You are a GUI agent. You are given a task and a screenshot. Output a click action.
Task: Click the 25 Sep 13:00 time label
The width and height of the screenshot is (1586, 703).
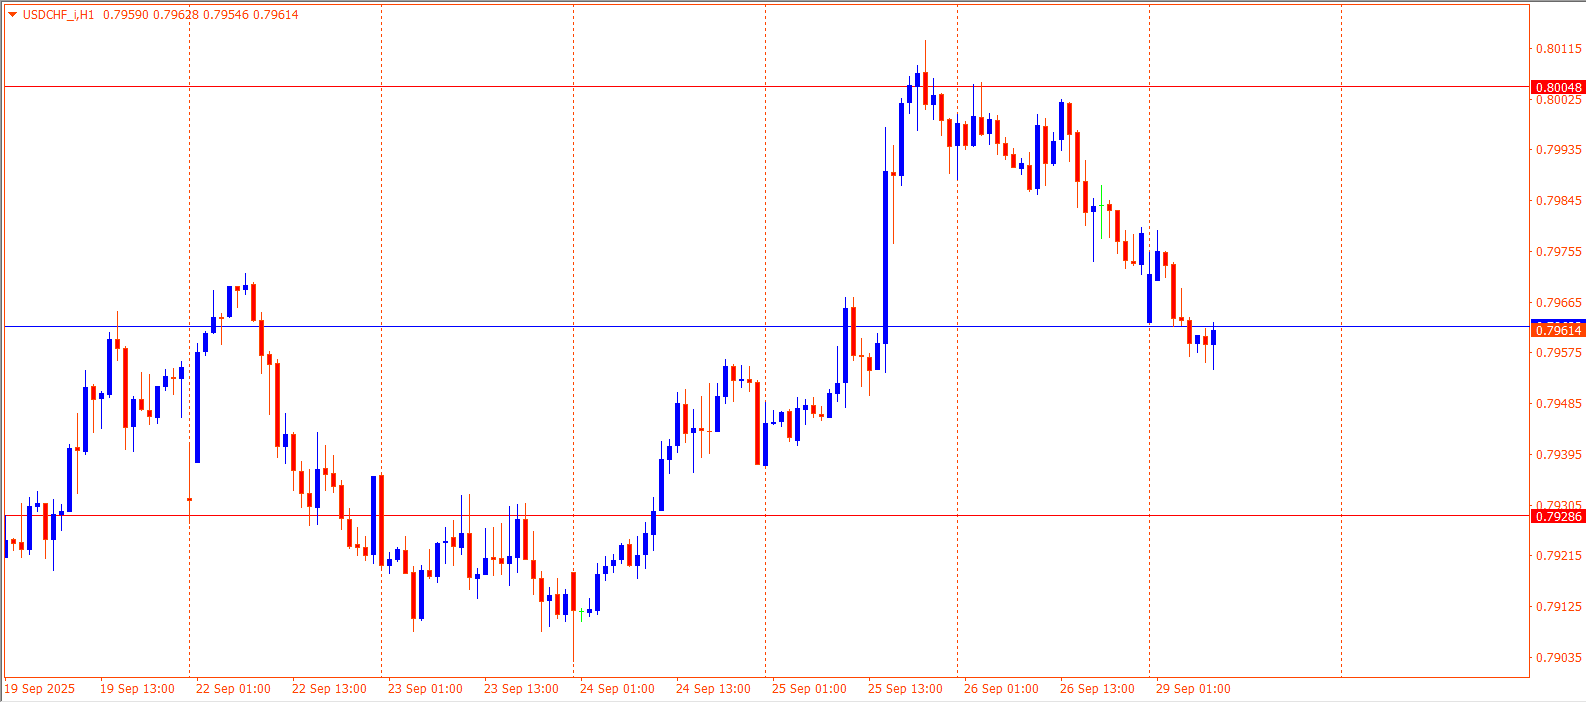click(x=905, y=689)
